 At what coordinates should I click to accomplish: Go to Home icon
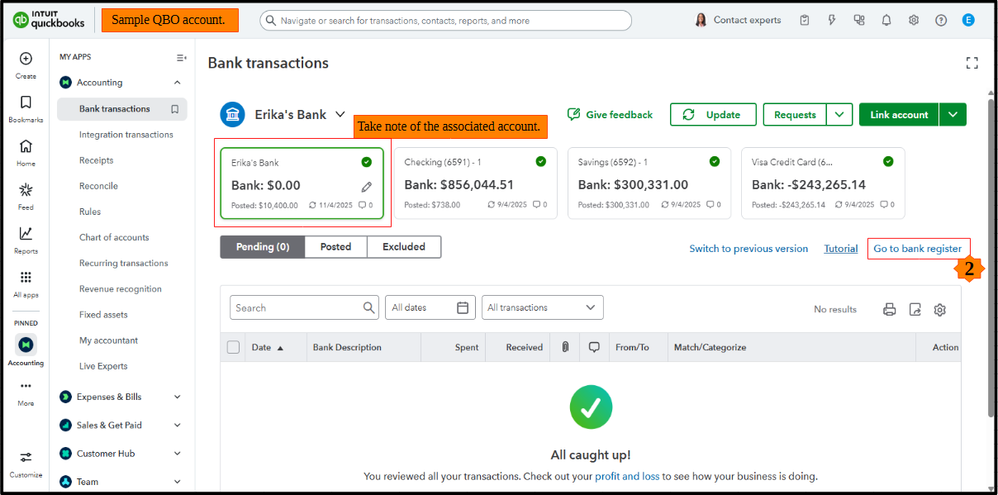coord(25,146)
